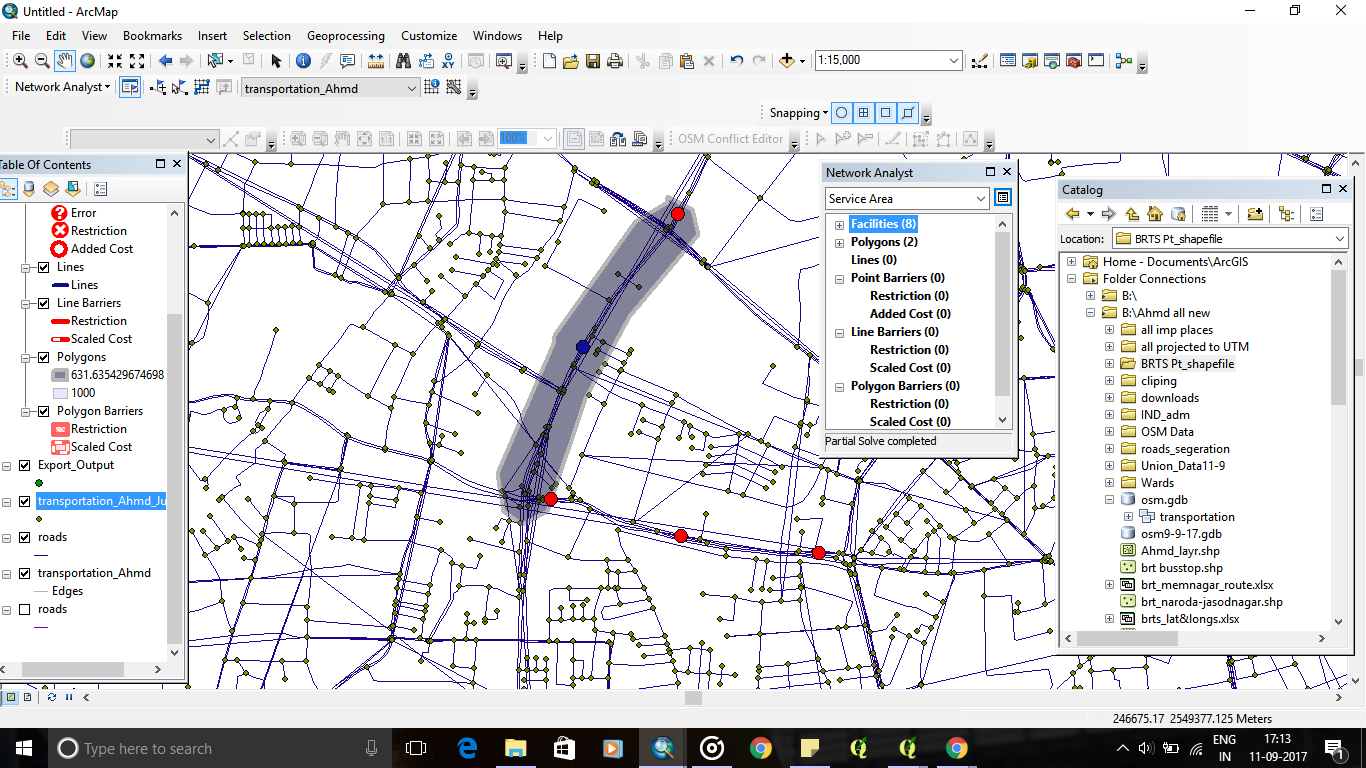Image resolution: width=1366 pixels, height=768 pixels.
Task: Open the Geoprocessing menu
Action: 345,35
